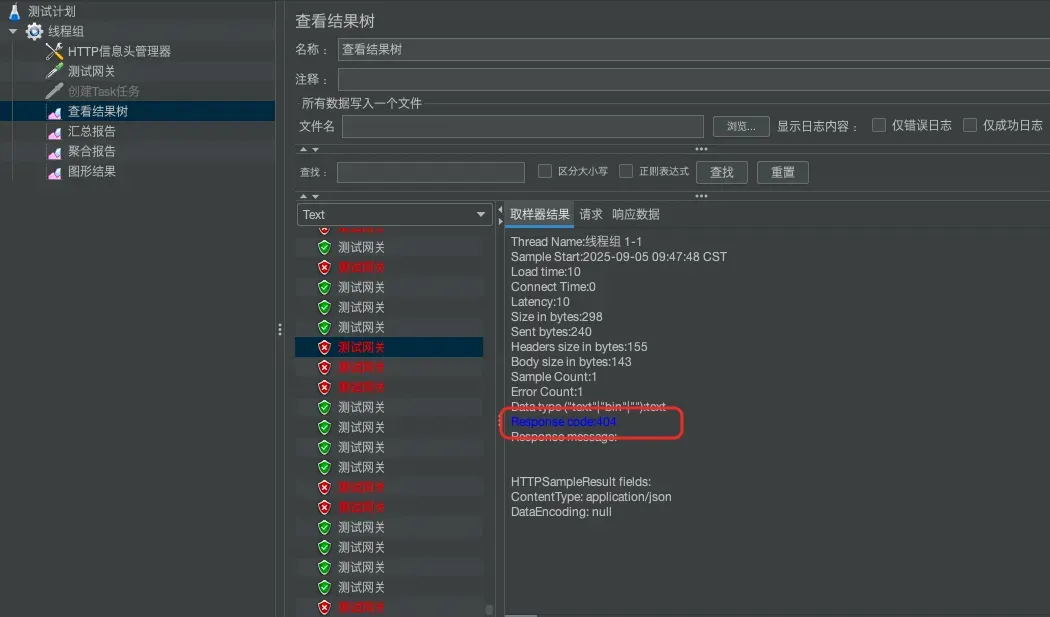Click the 'DataEncoding: null' line

coord(561,512)
